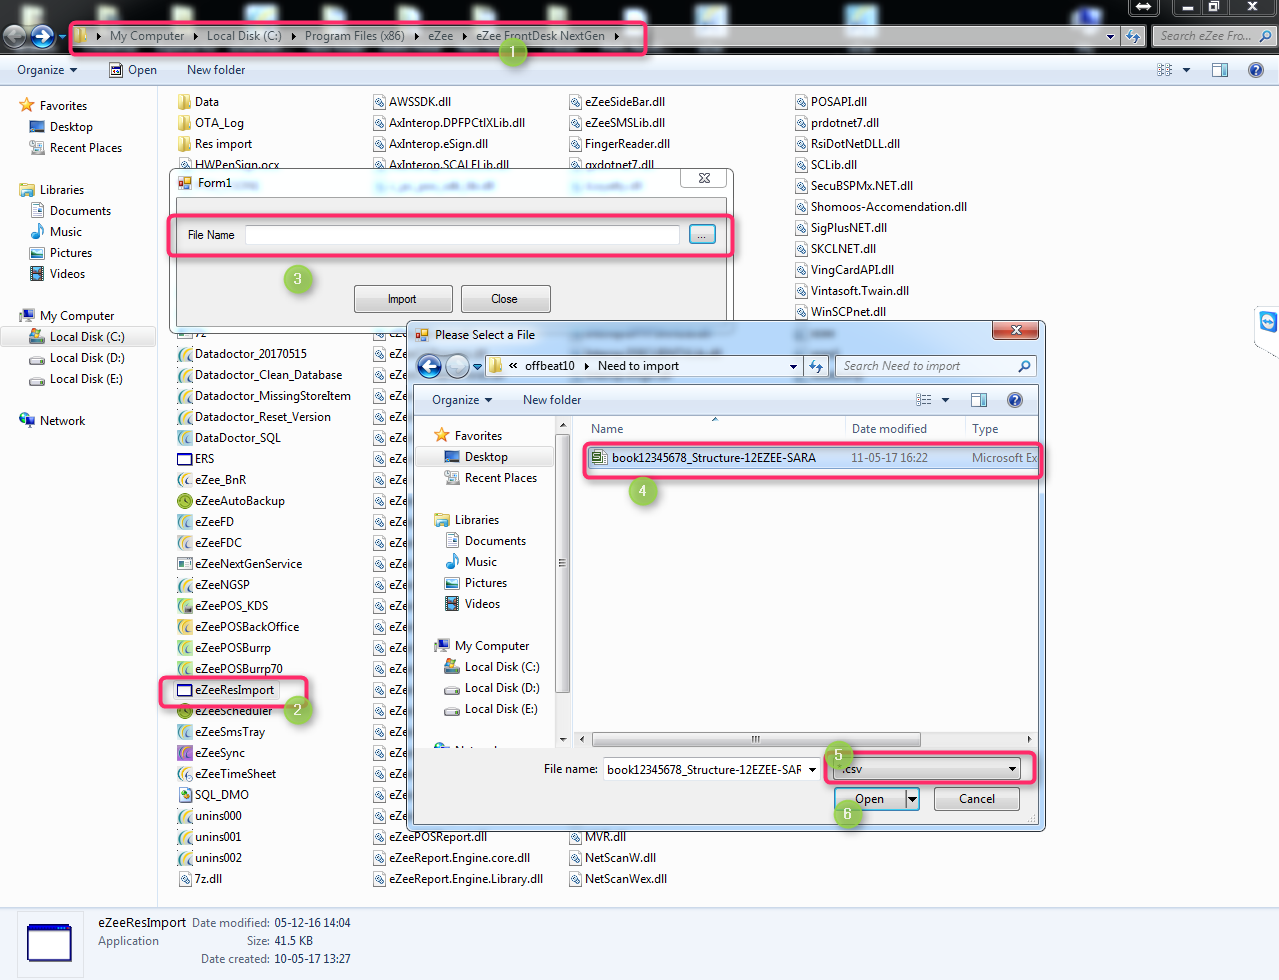Click the Import button in Form1
The image size is (1279, 980).
402,299
